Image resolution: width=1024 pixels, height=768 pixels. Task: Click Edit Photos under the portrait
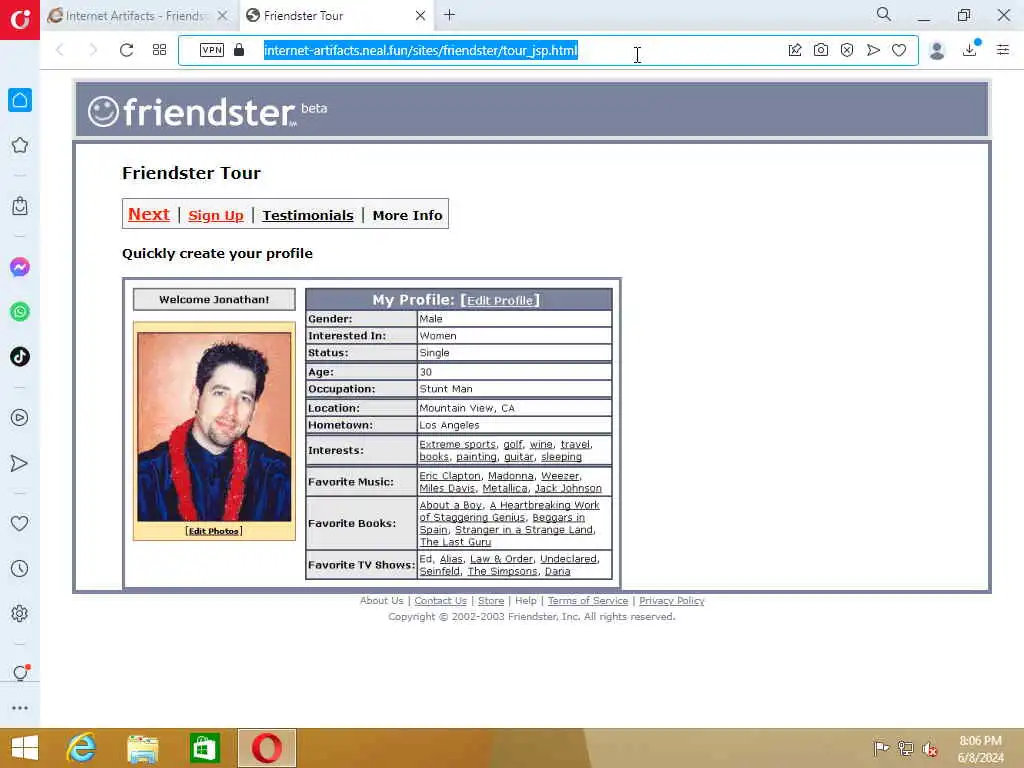214,531
